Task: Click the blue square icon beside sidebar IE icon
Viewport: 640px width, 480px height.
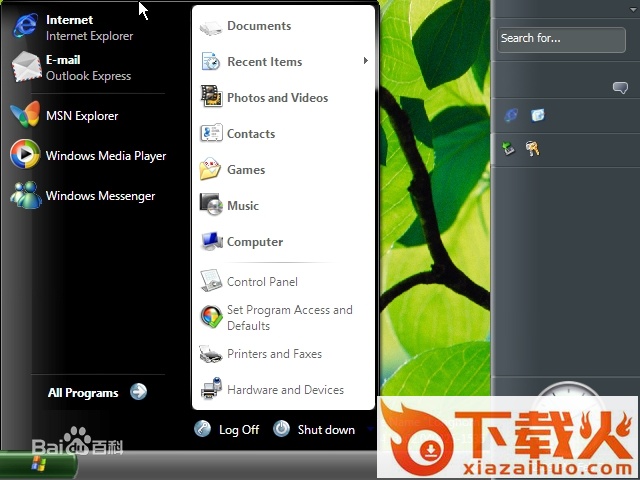Action: pos(538,115)
